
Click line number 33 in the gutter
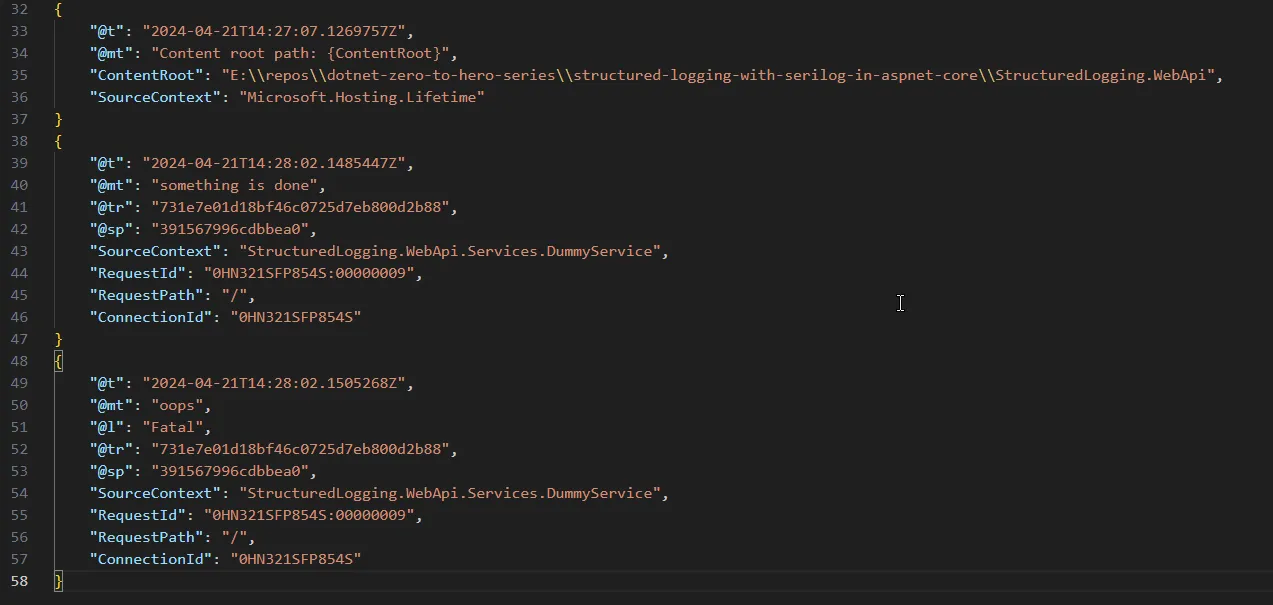[18, 31]
